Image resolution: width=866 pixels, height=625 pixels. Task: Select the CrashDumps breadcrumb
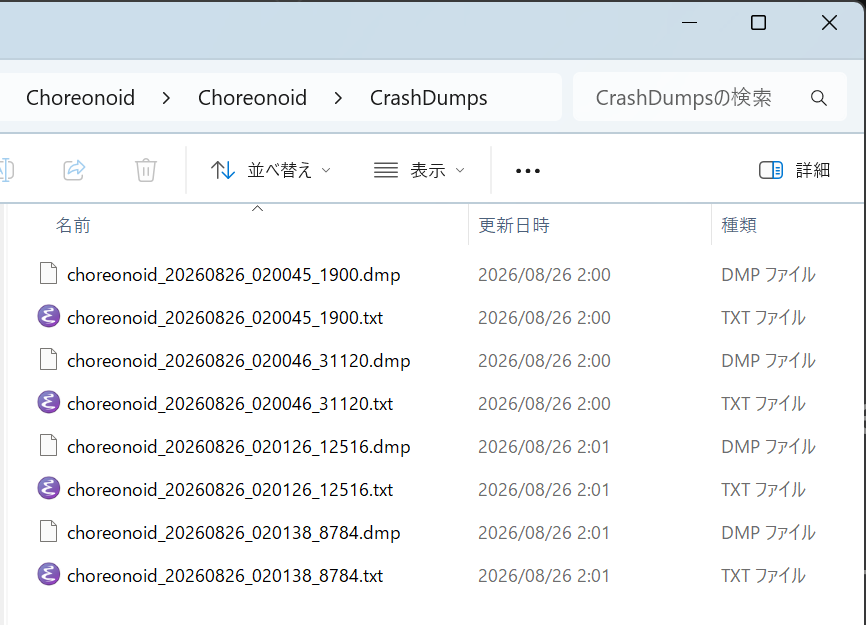[x=429, y=98]
